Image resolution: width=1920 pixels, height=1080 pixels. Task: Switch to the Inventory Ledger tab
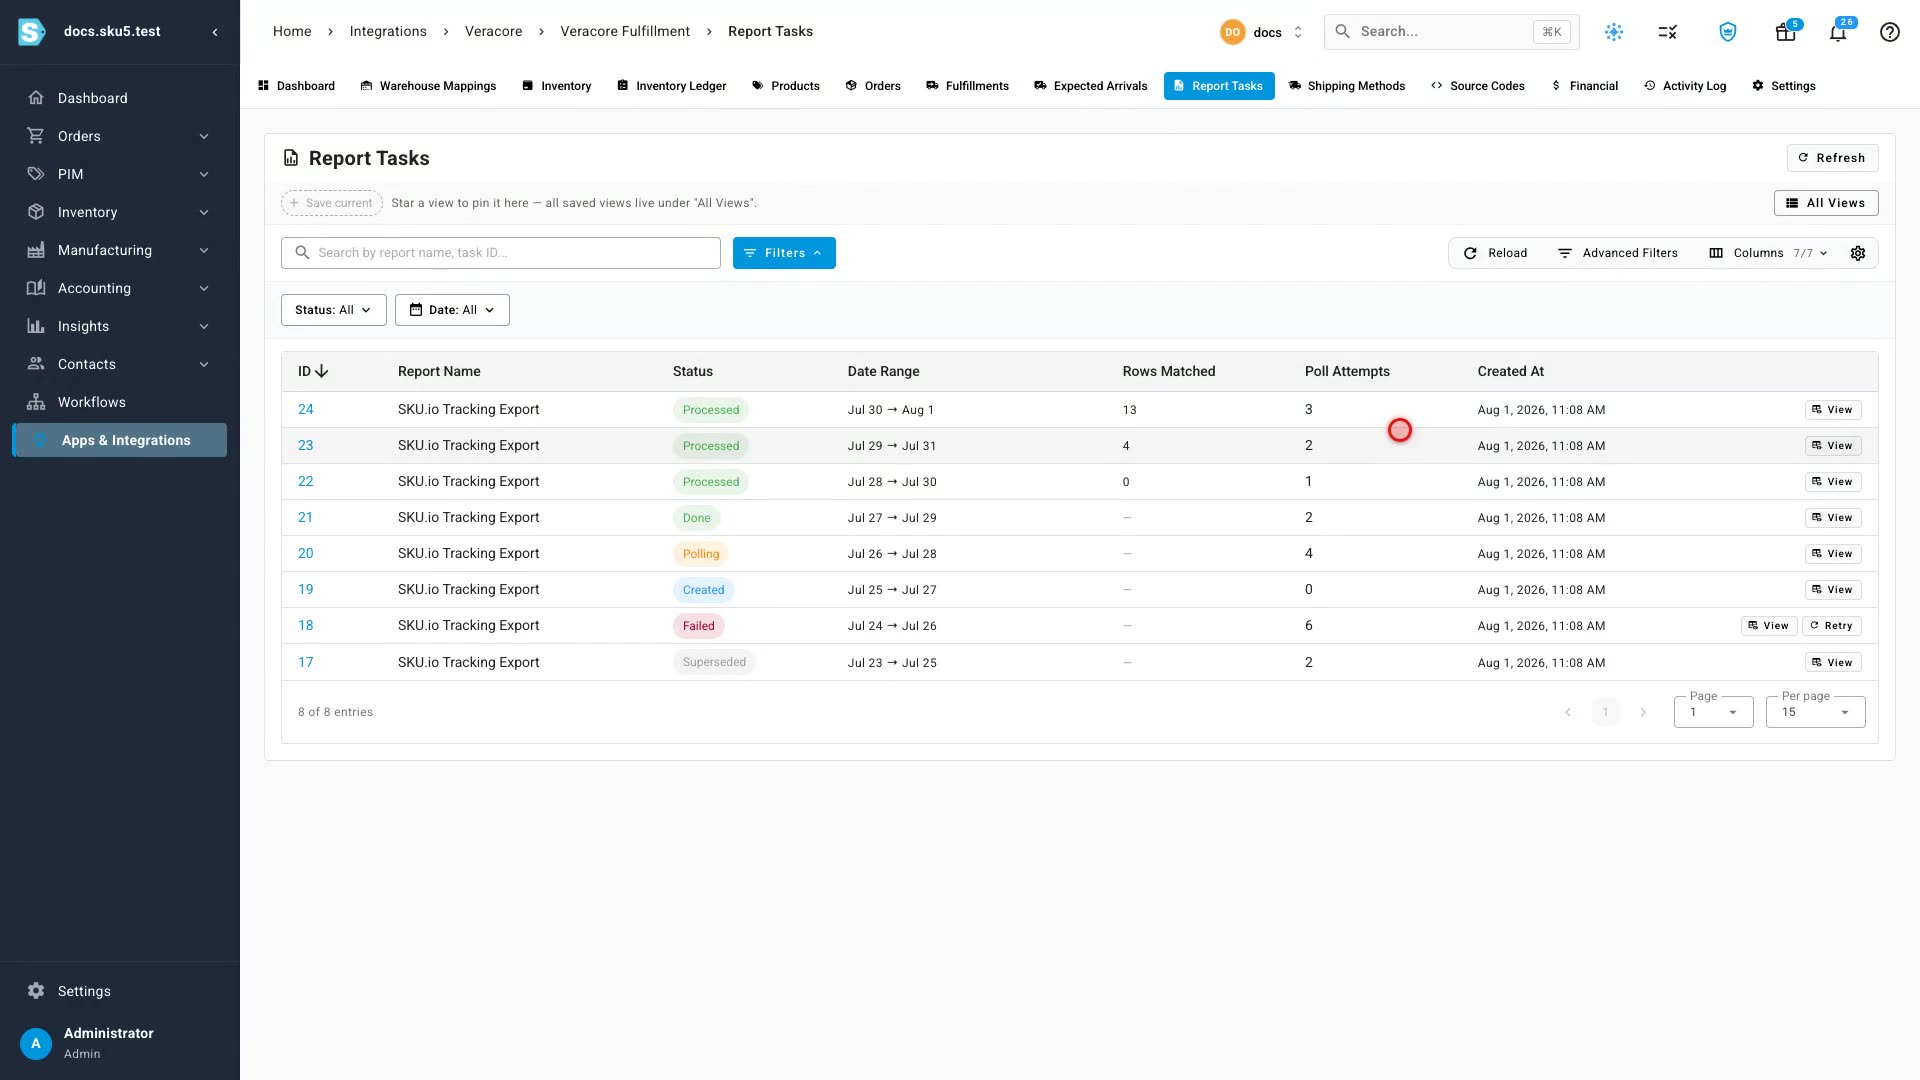tap(671, 86)
